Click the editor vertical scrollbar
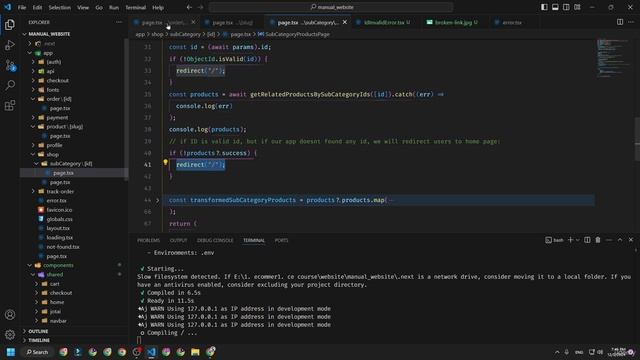 tap(637, 139)
